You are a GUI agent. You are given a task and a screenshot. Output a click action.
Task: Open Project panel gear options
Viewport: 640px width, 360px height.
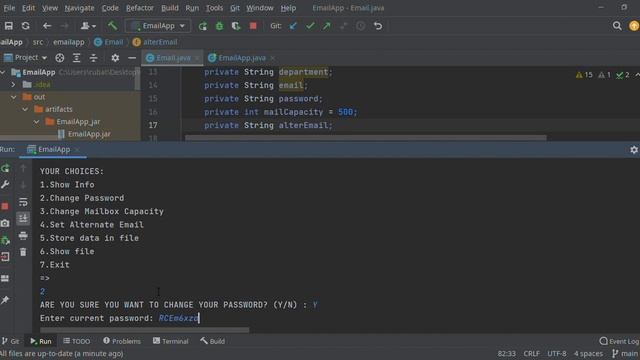pyautogui.click(x=115, y=58)
